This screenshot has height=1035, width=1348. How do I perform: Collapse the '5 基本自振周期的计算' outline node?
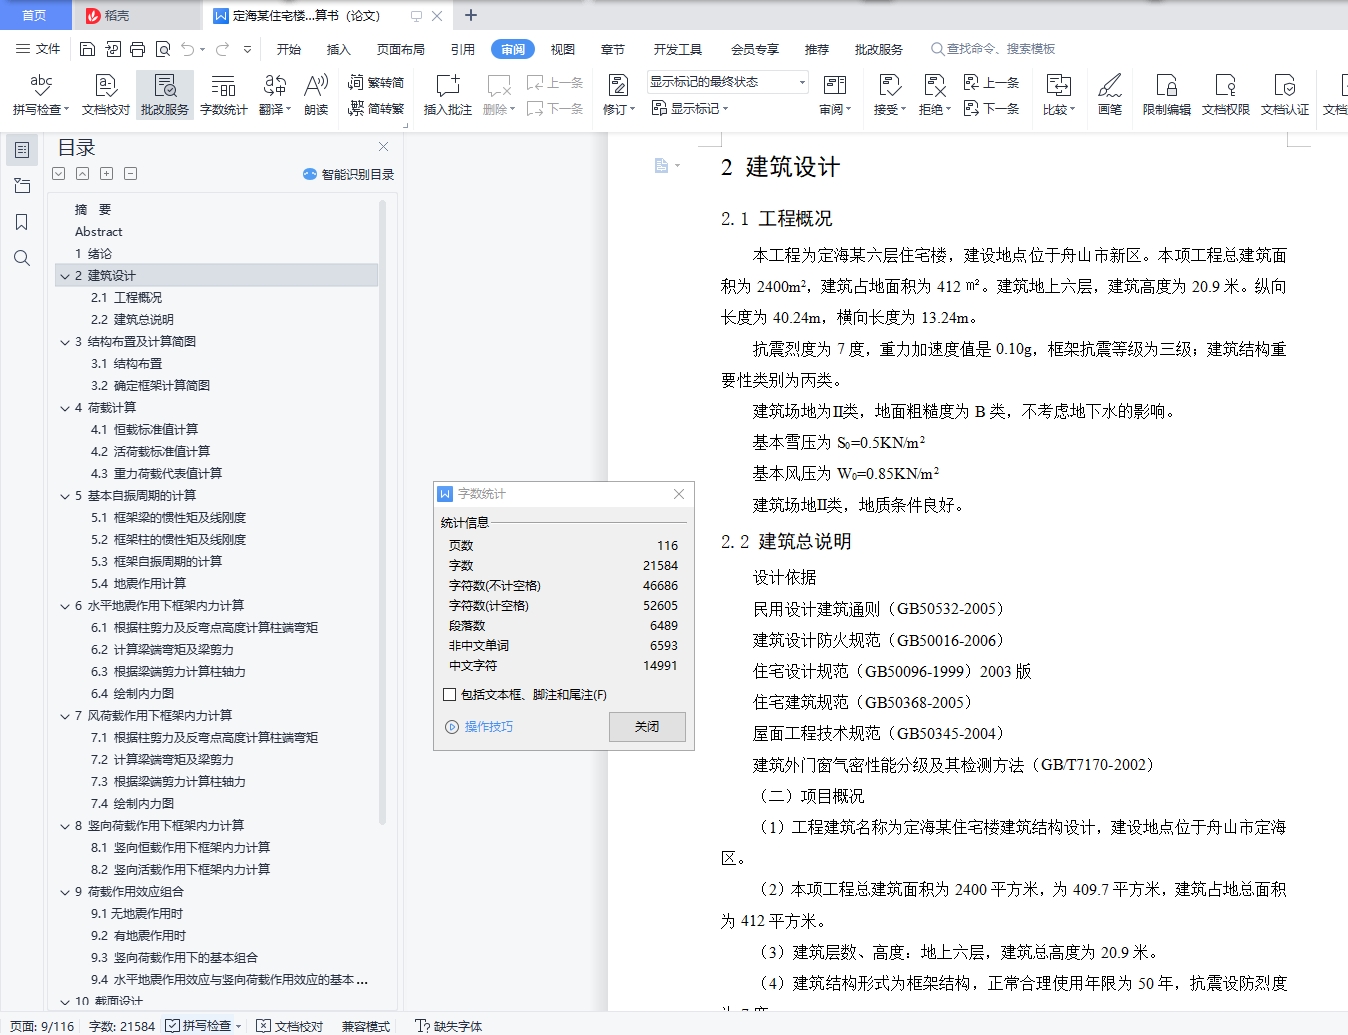(65, 496)
